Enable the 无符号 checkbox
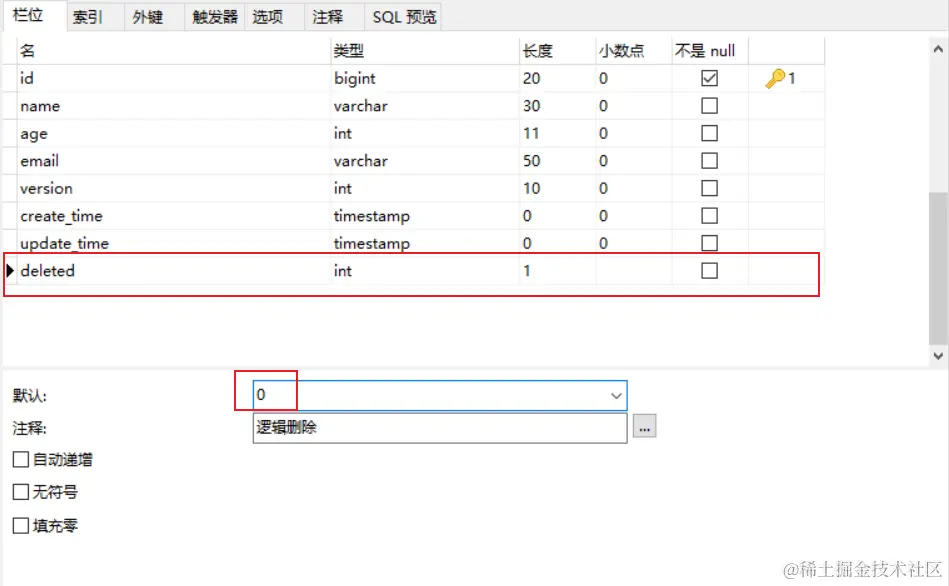 click(x=21, y=492)
